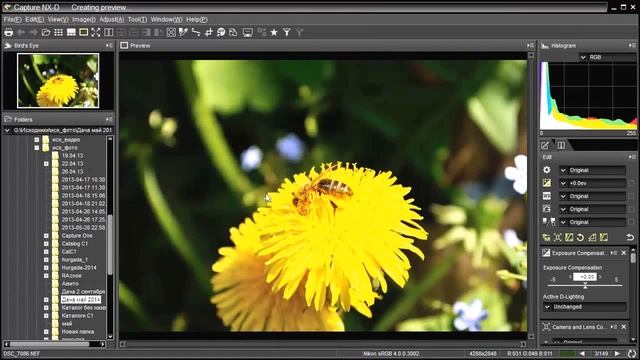The height and width of the screenshot is (360, 640).
Task: Click the exposure compensation icon in Edit
Action: (547, 183)
